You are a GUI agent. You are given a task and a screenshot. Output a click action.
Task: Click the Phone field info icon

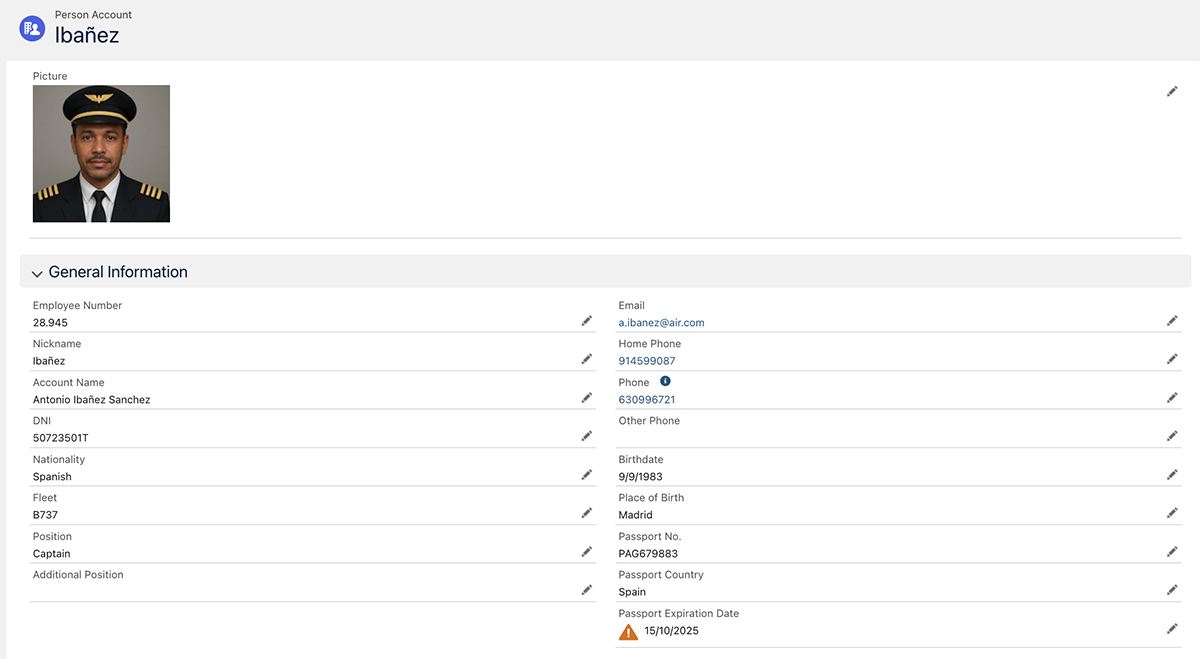point(665,382)
